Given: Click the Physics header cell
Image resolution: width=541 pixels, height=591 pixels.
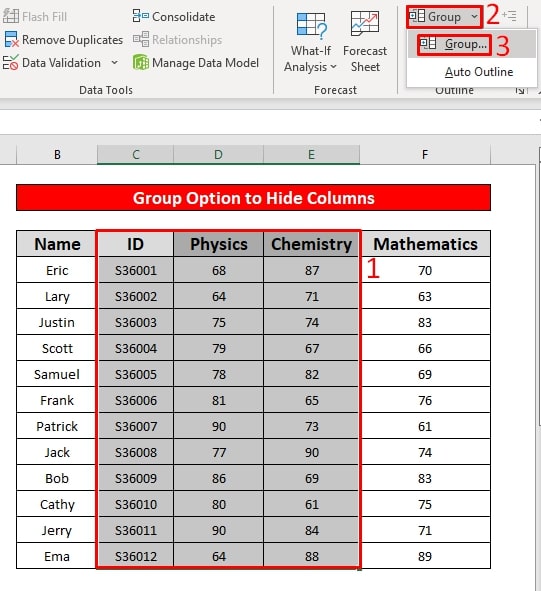Looking at the screenshot, I should pos(218,244).
